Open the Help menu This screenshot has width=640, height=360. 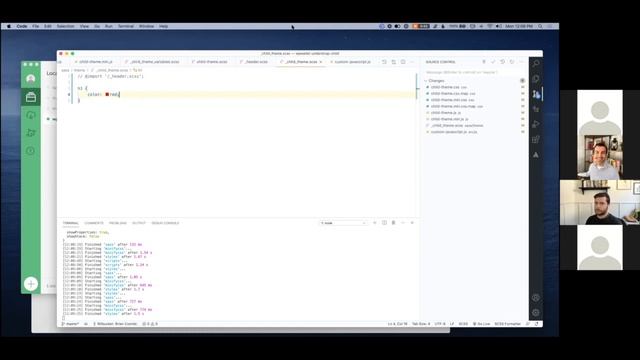[x=163, y=26]
